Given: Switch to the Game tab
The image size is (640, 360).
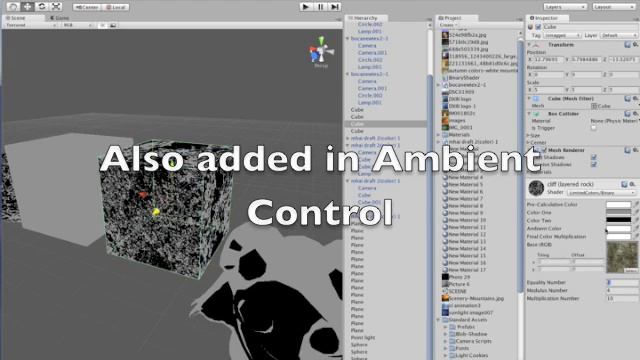Looking at the screenshot, I should coord(60,18).
